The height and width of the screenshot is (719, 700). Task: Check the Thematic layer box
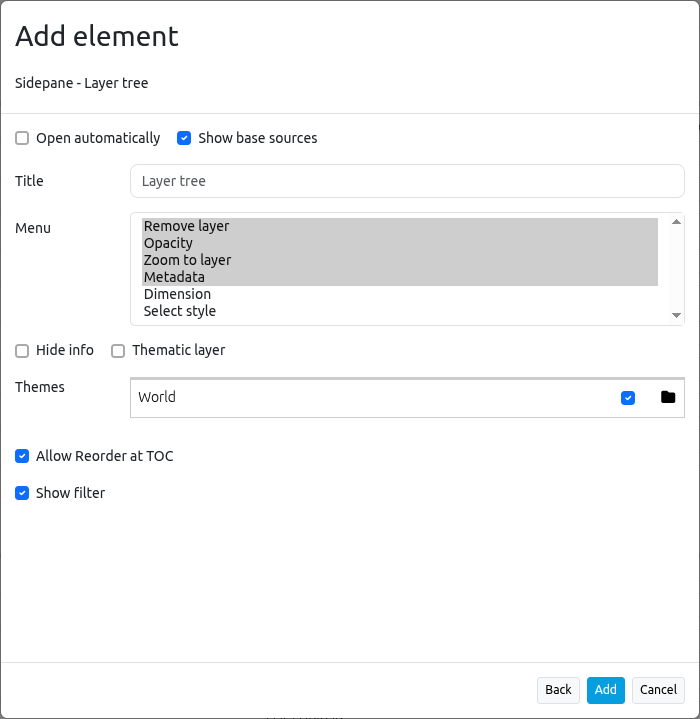point(118,351)
